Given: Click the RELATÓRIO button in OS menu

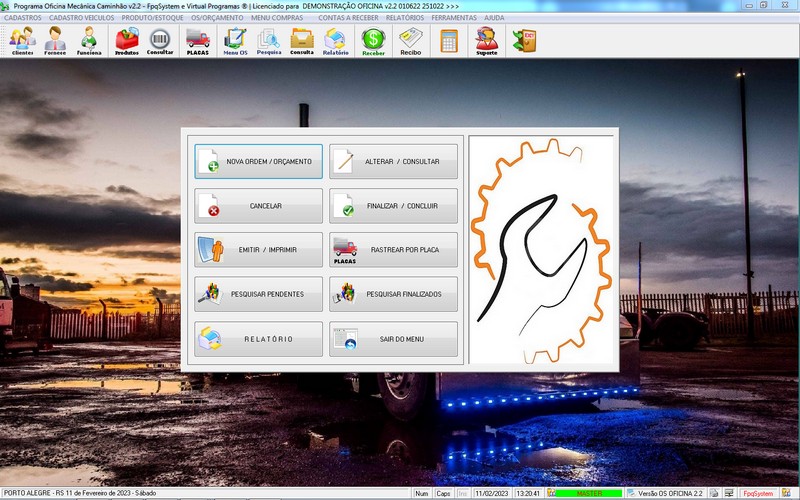Looking at the screenshot, I should pyautogui.click(x=258, y=339).
